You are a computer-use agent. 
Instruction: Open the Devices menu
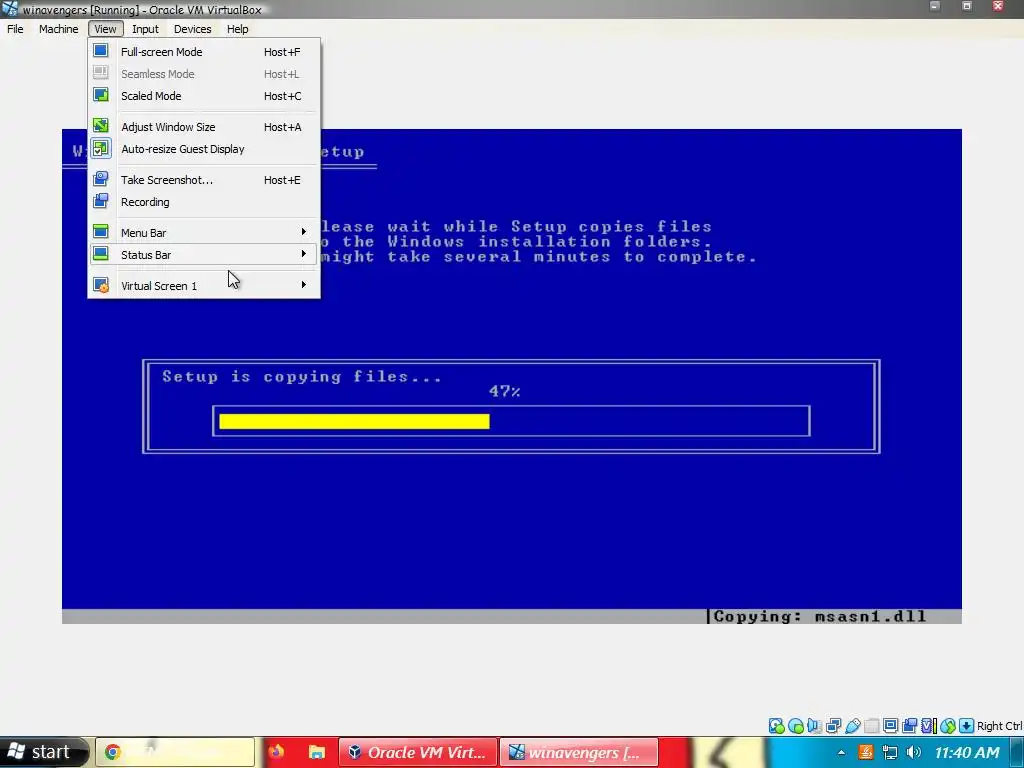193,29
